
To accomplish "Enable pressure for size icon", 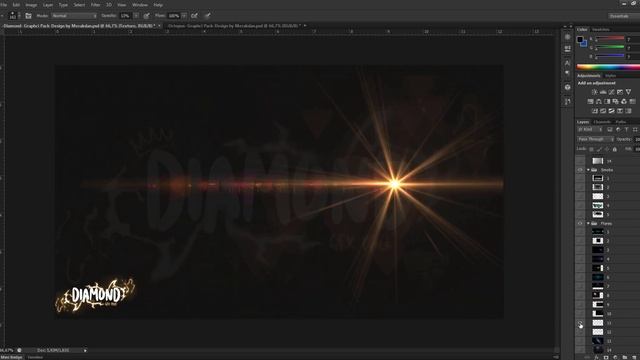I will [207, 16].
